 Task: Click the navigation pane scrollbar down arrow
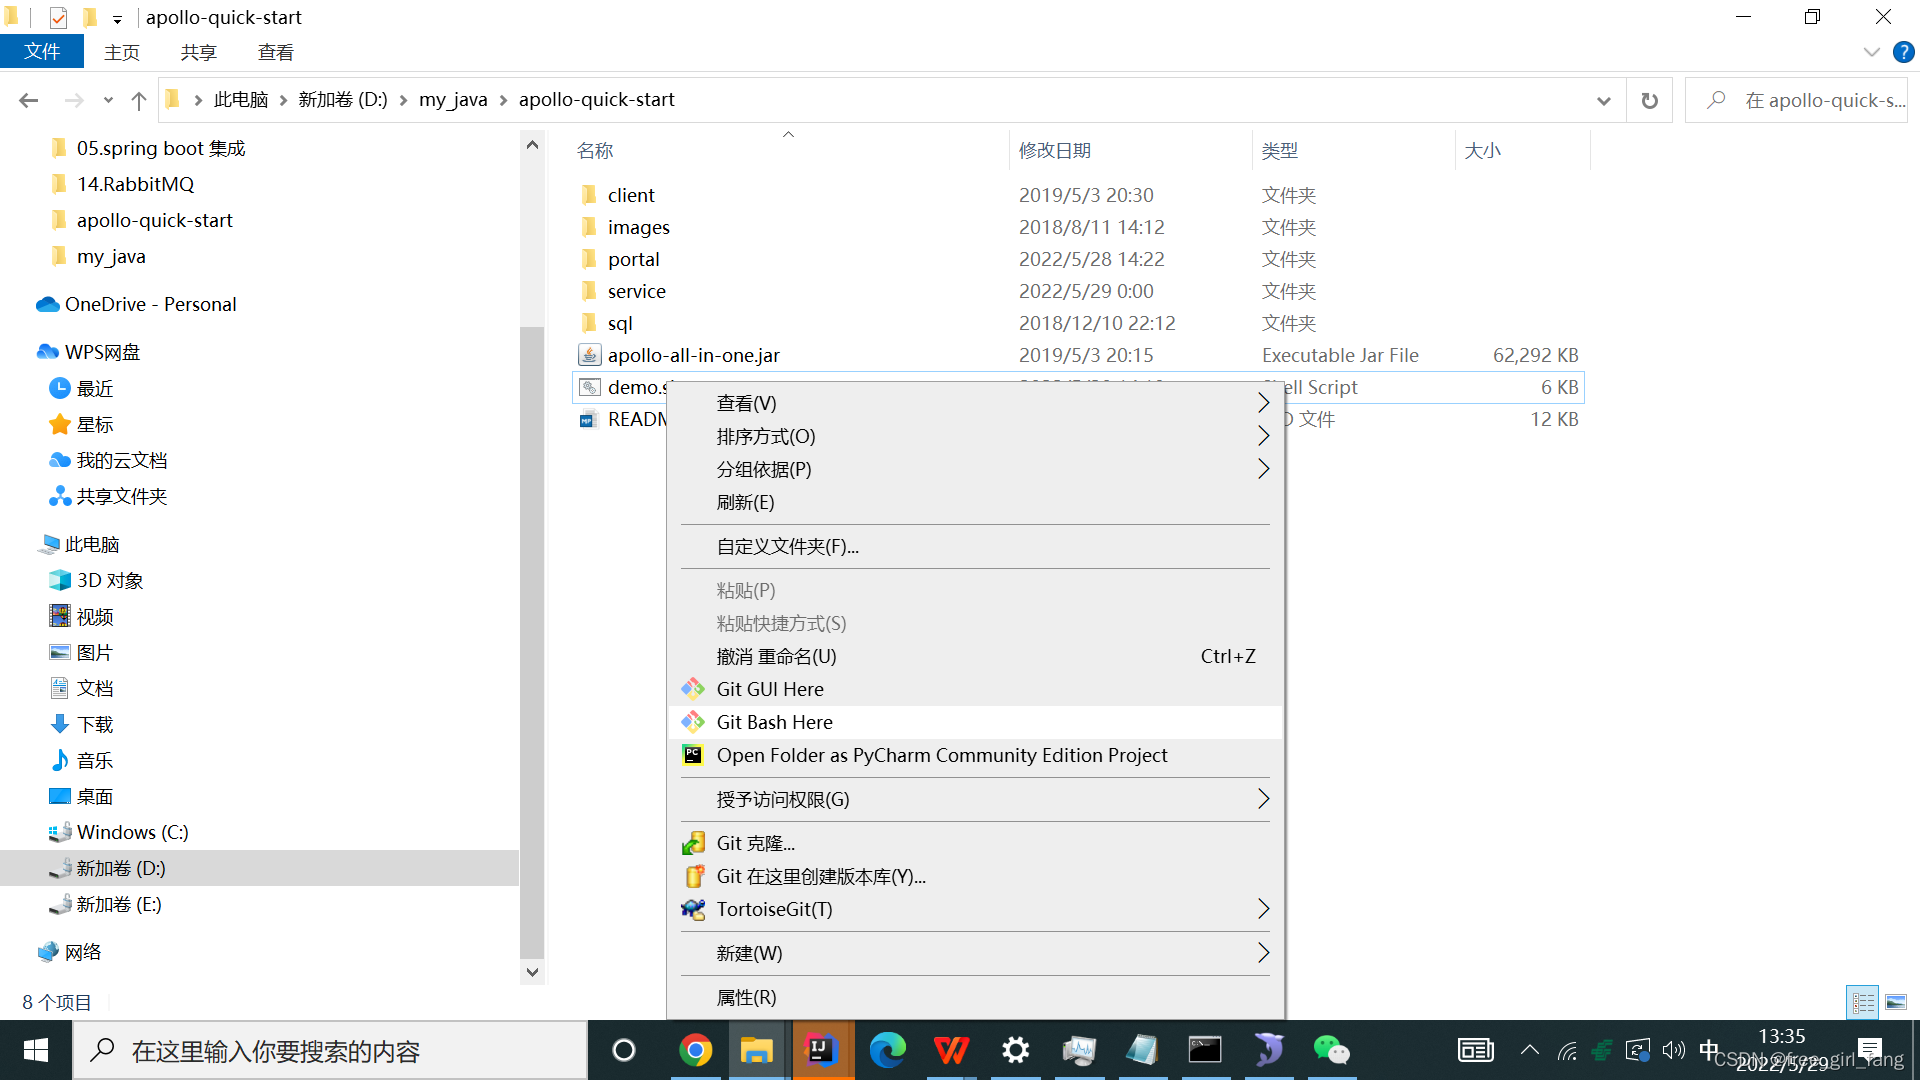pyautogui.click(x=532, y=972)
